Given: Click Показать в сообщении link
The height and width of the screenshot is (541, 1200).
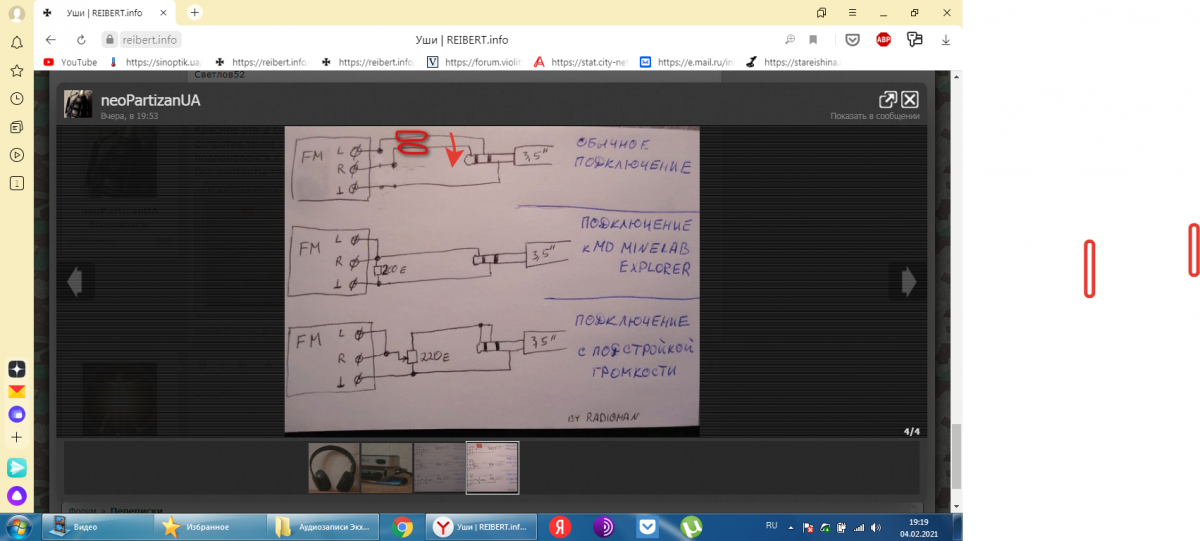Looking at the screenshot, I should [x=874, y=116].
